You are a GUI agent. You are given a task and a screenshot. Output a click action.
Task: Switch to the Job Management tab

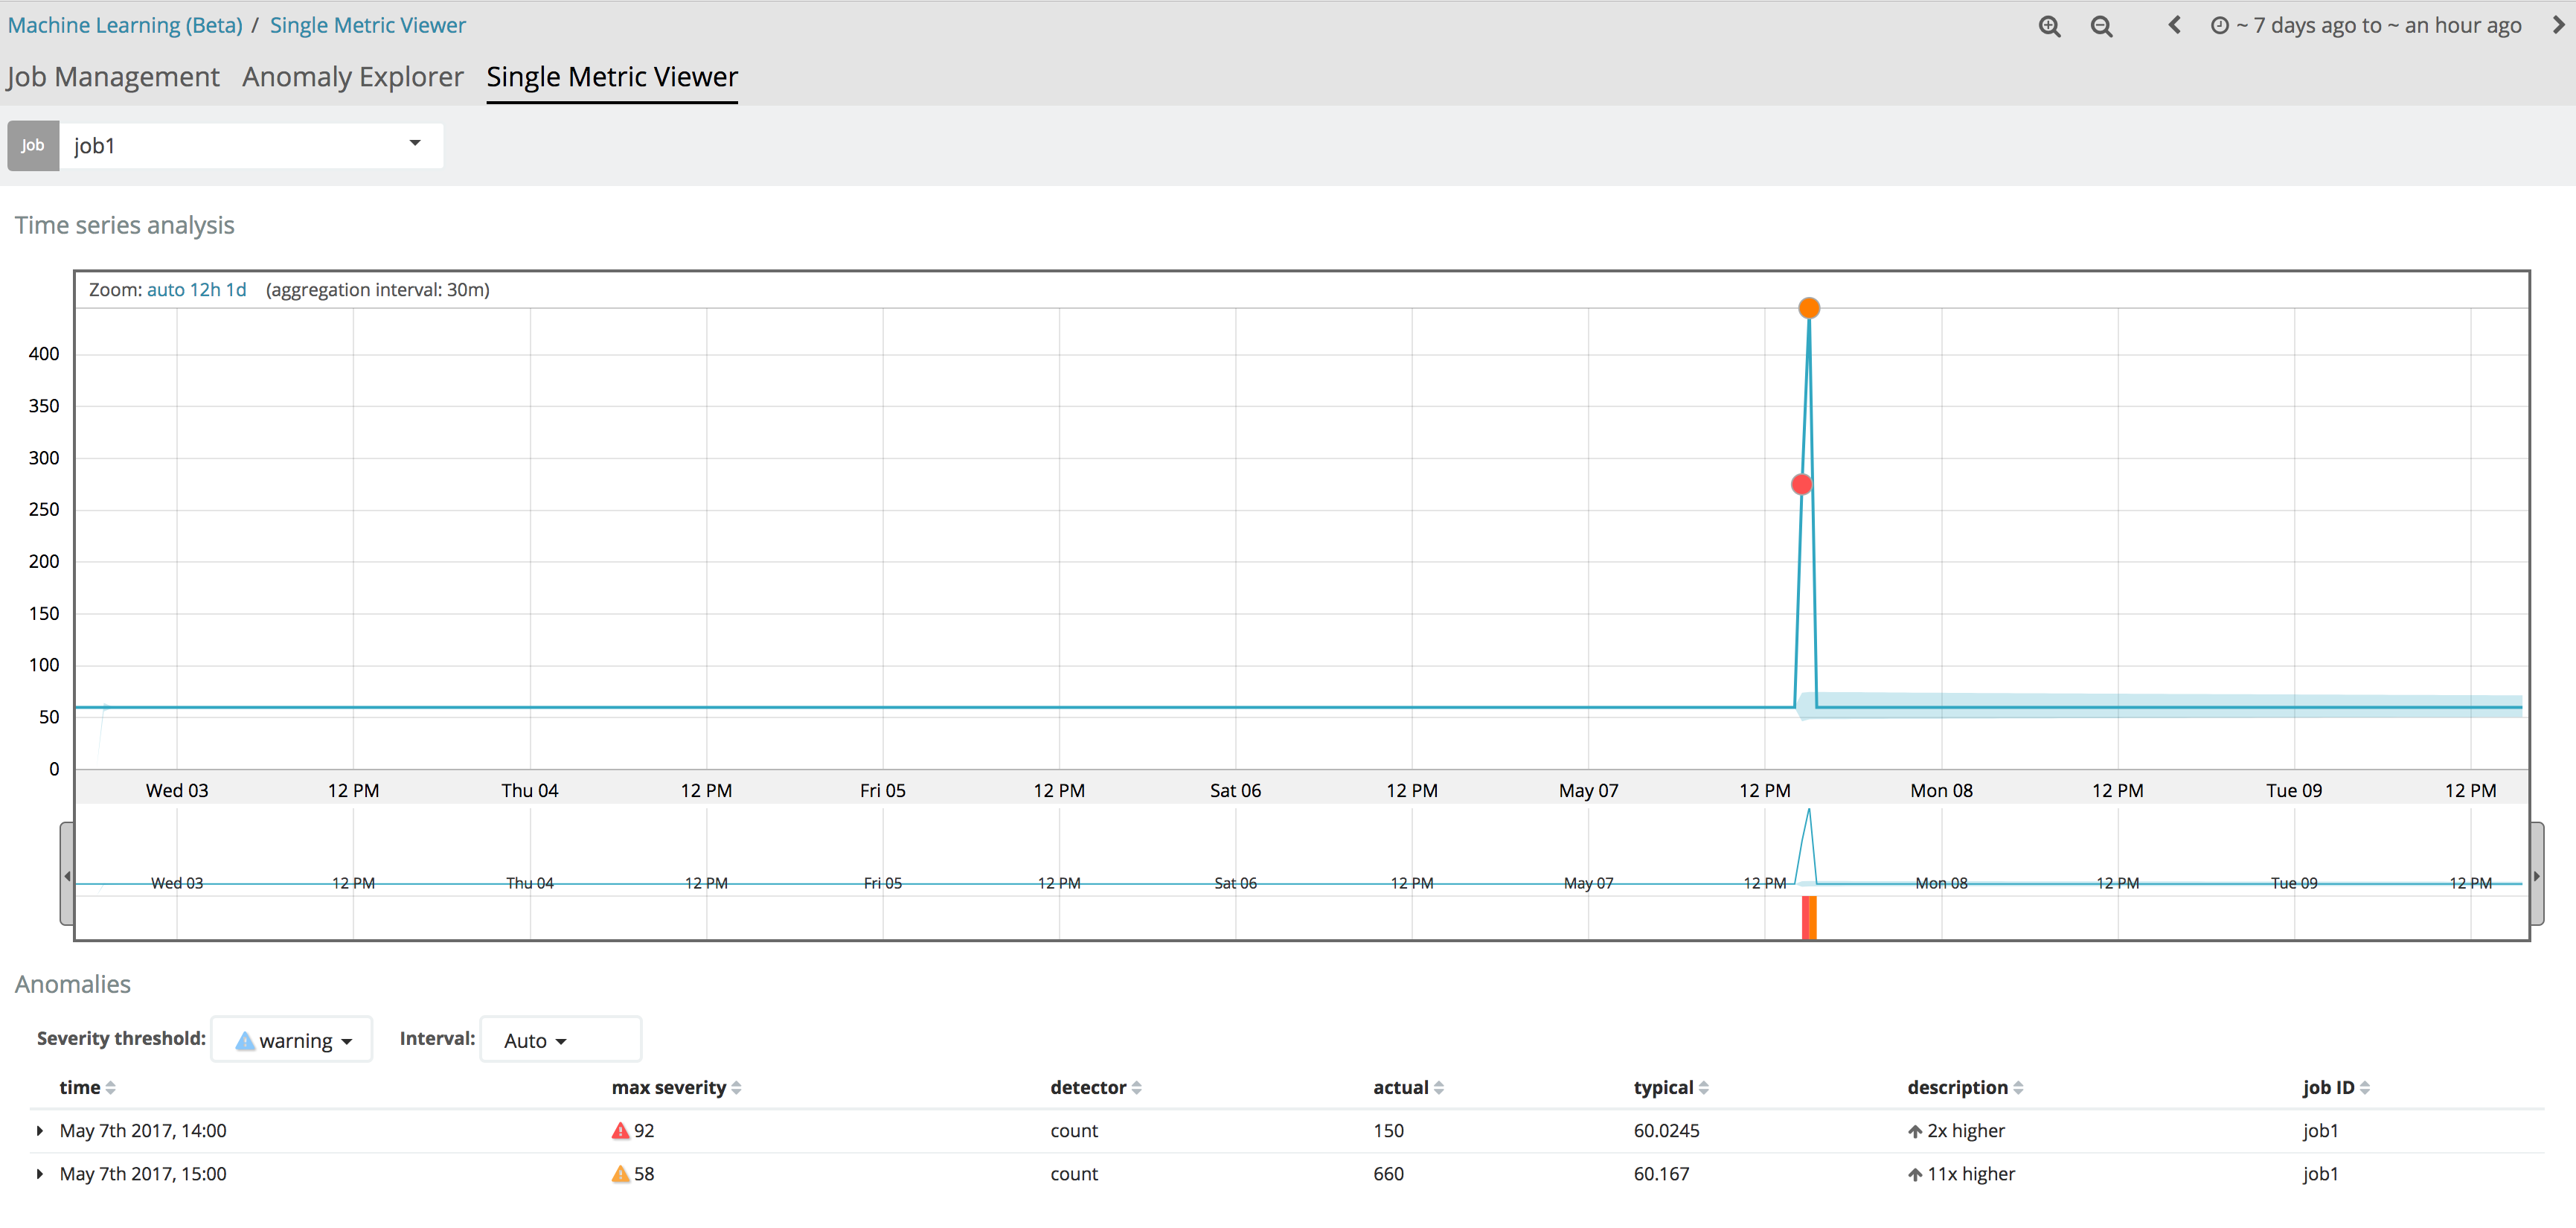(x=113, y=77)
